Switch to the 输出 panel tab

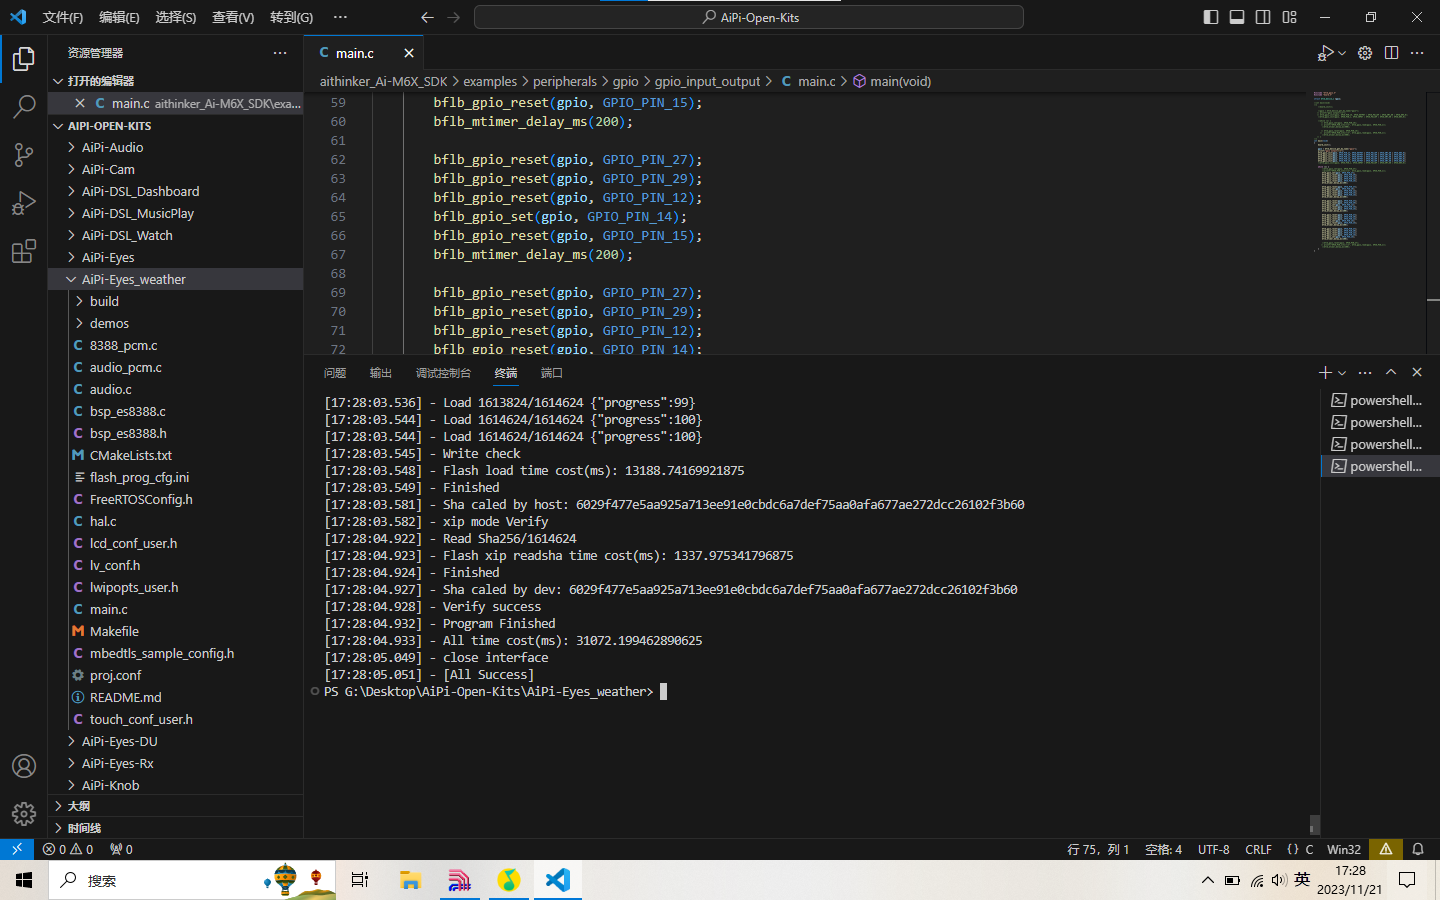pos(380,373)
